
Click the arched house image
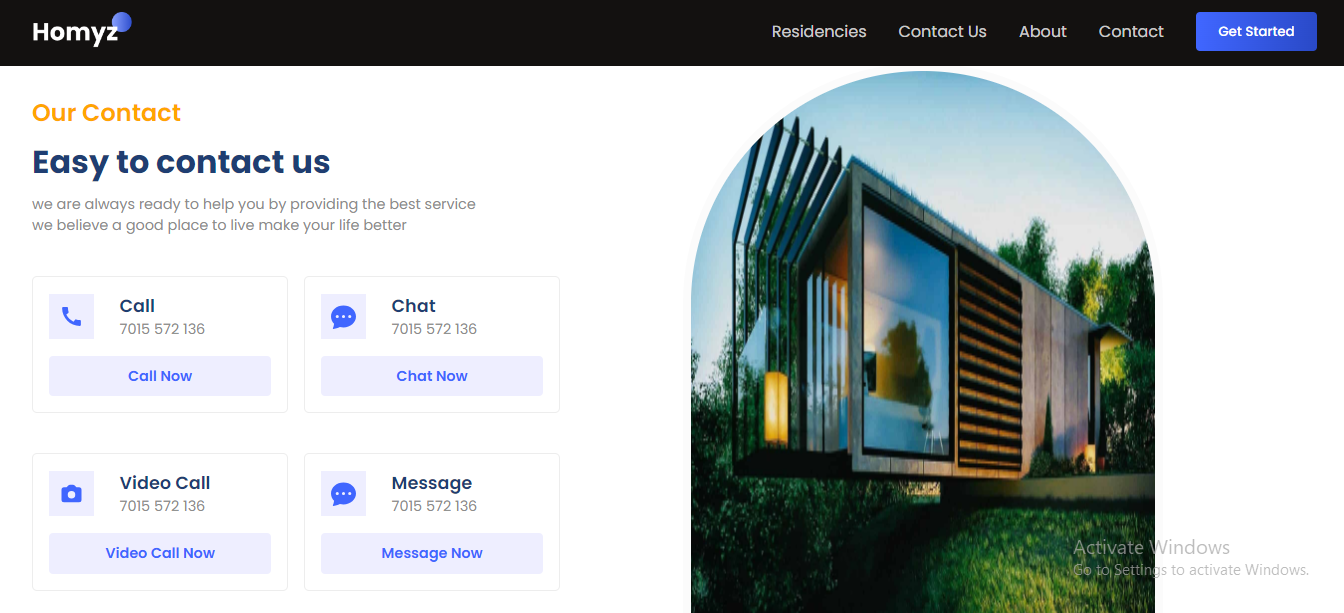(x=923, y=342)
